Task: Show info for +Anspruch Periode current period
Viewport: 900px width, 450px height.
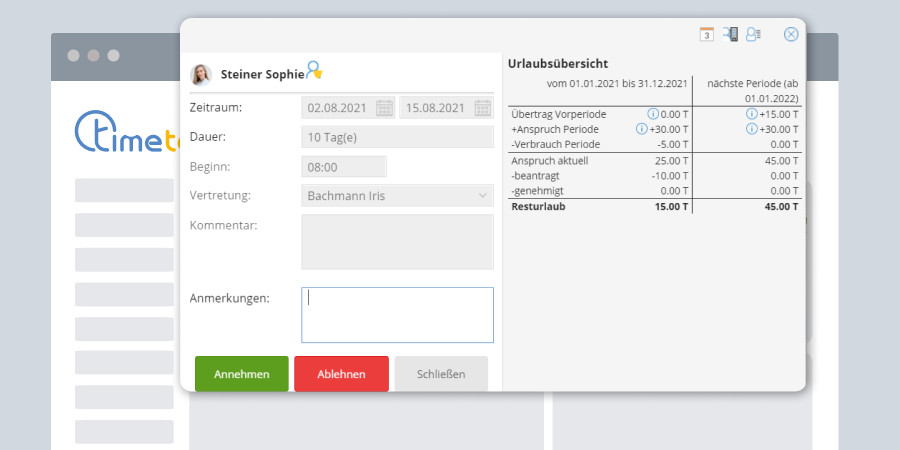Action: pos(642,129)
